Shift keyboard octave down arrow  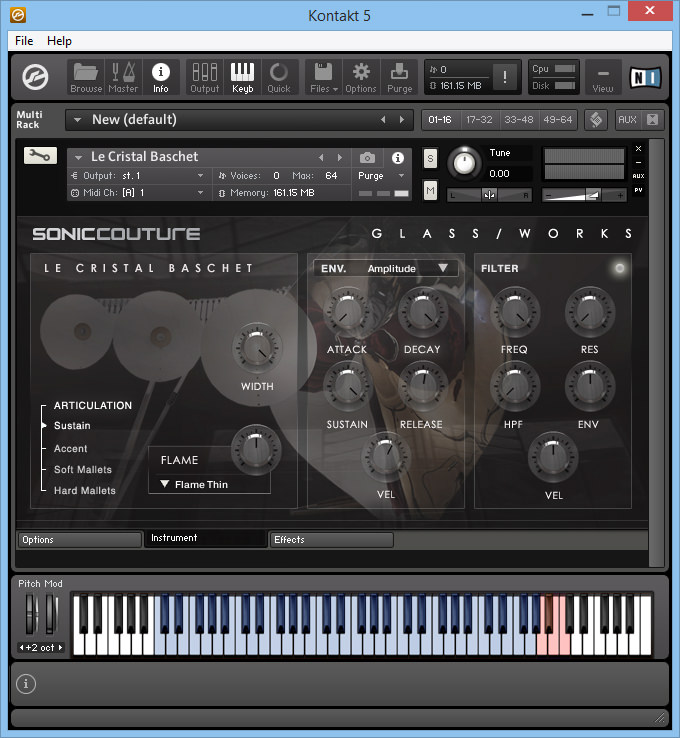(x=21, y=648)
